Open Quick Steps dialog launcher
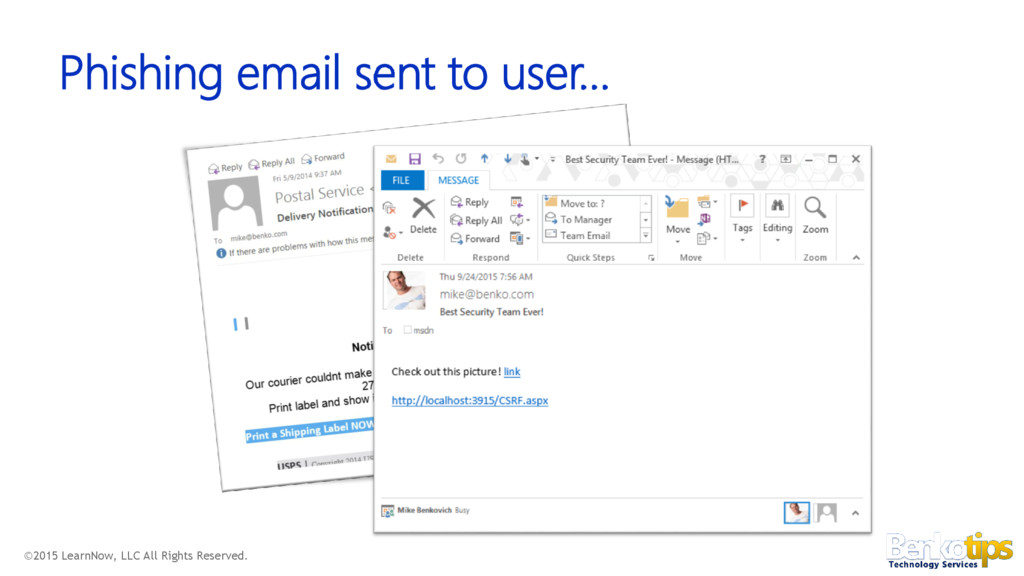 (x=651, y=258)
